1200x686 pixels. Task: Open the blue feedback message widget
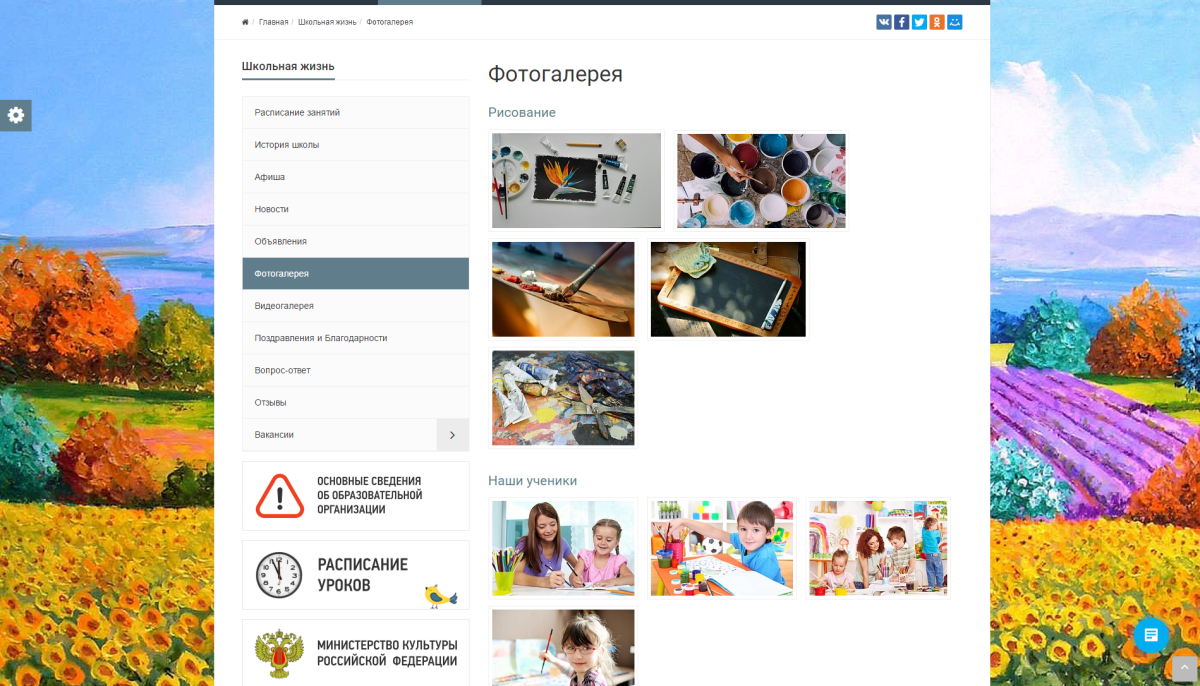tap(1151, 635)
